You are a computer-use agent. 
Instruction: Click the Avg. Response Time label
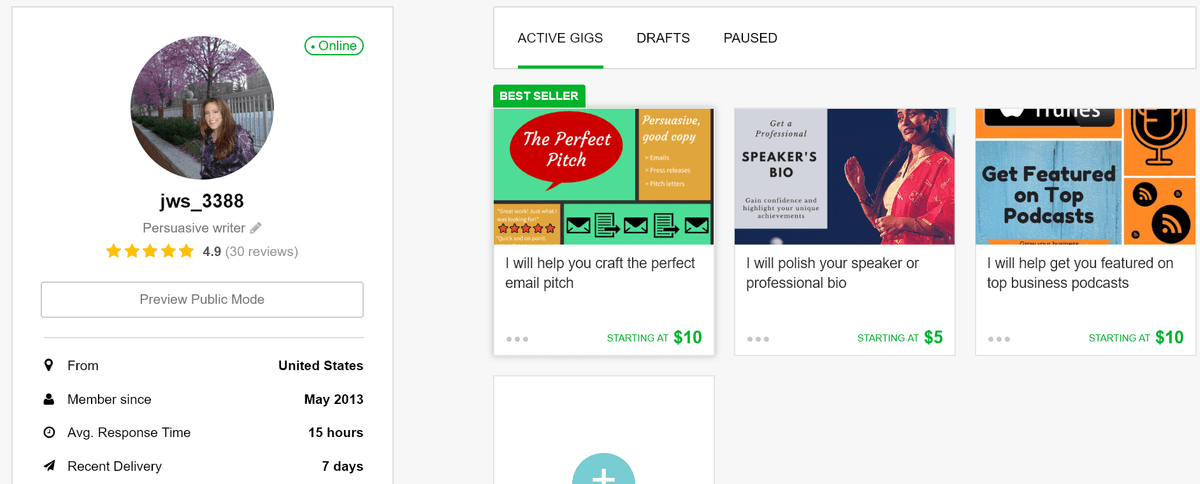(129, 433)
